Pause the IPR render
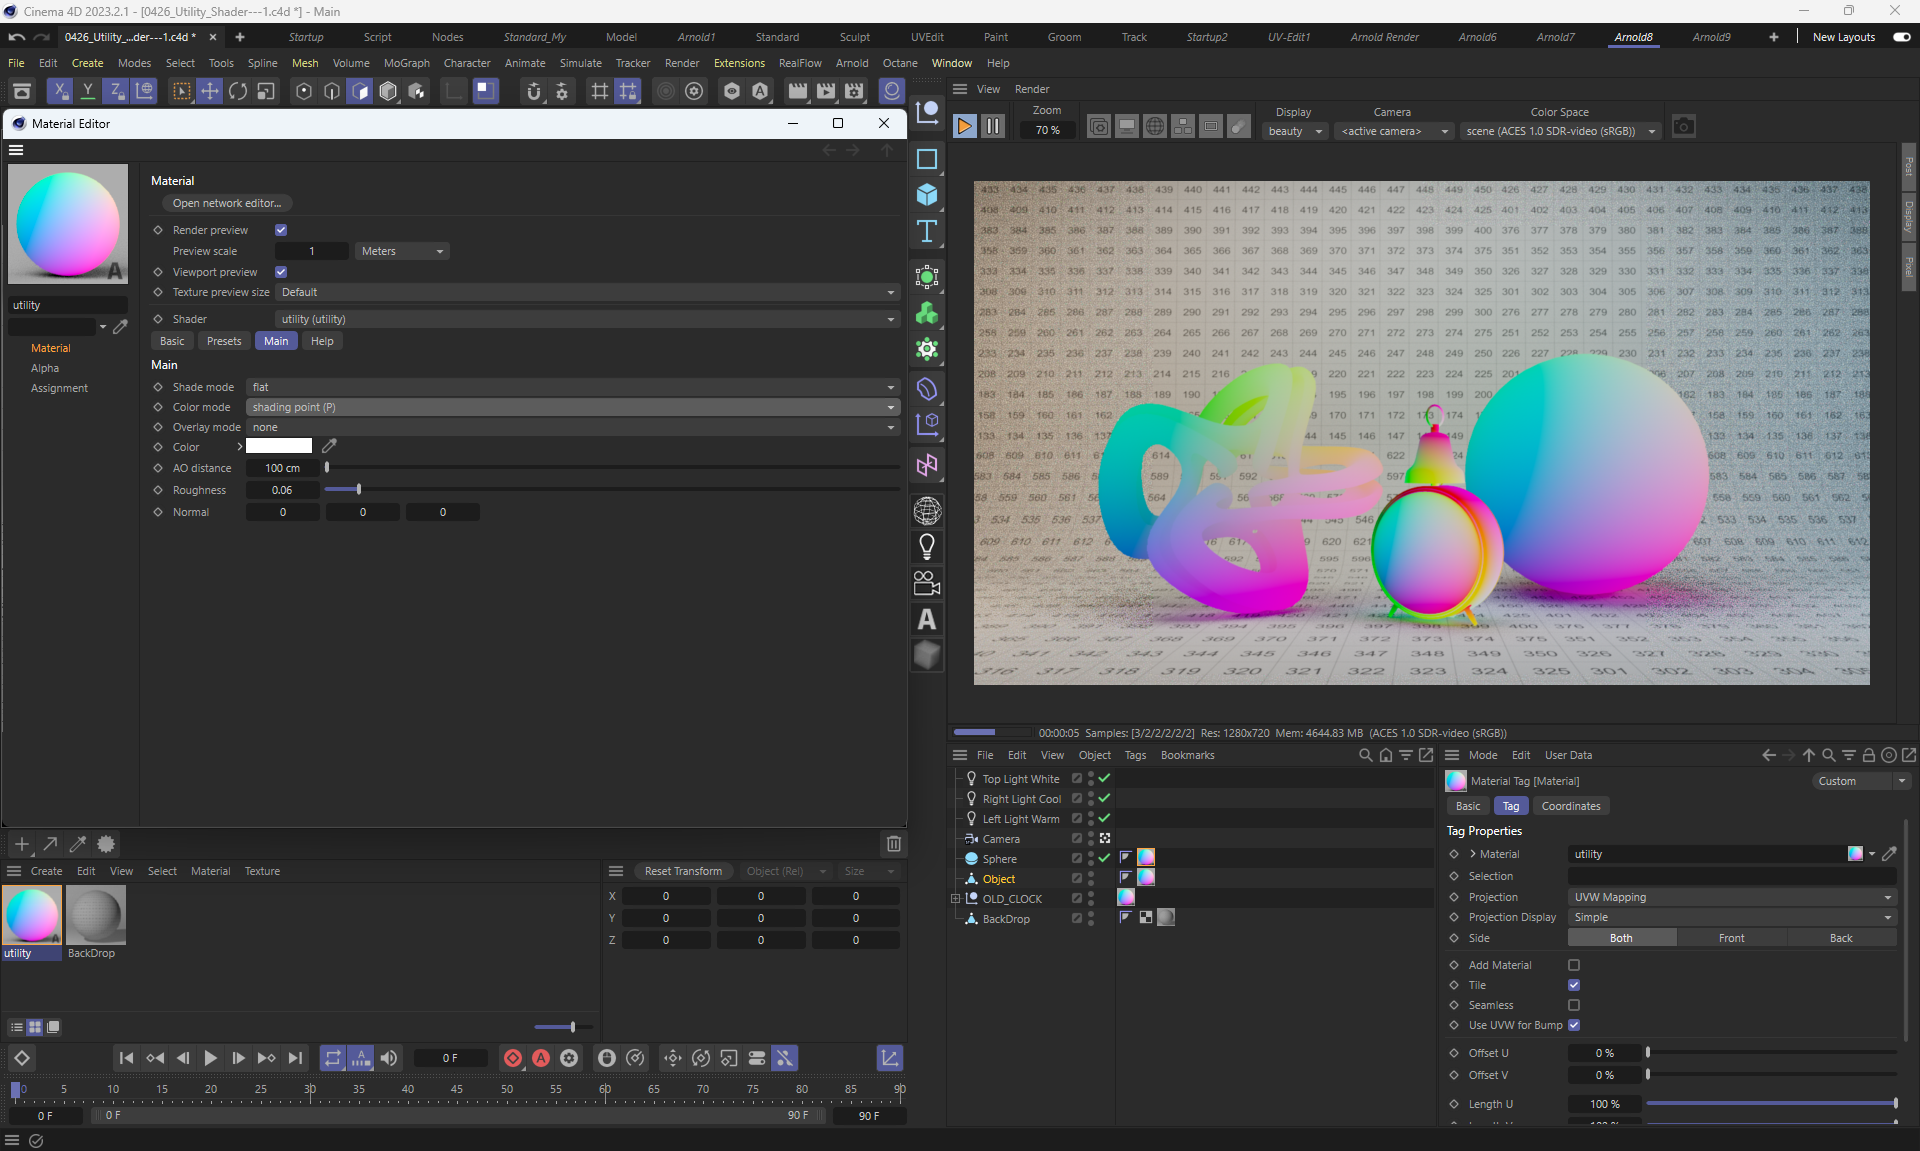 point(992,126)
